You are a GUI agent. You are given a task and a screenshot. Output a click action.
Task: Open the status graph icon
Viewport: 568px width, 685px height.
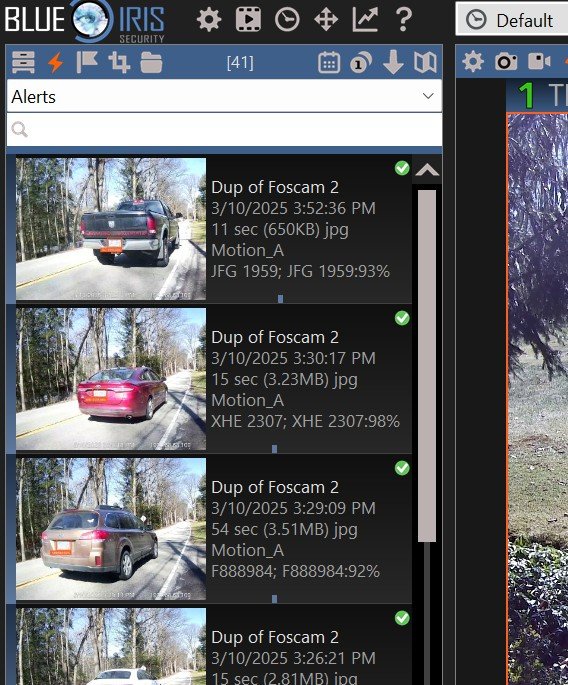[365, 20]
